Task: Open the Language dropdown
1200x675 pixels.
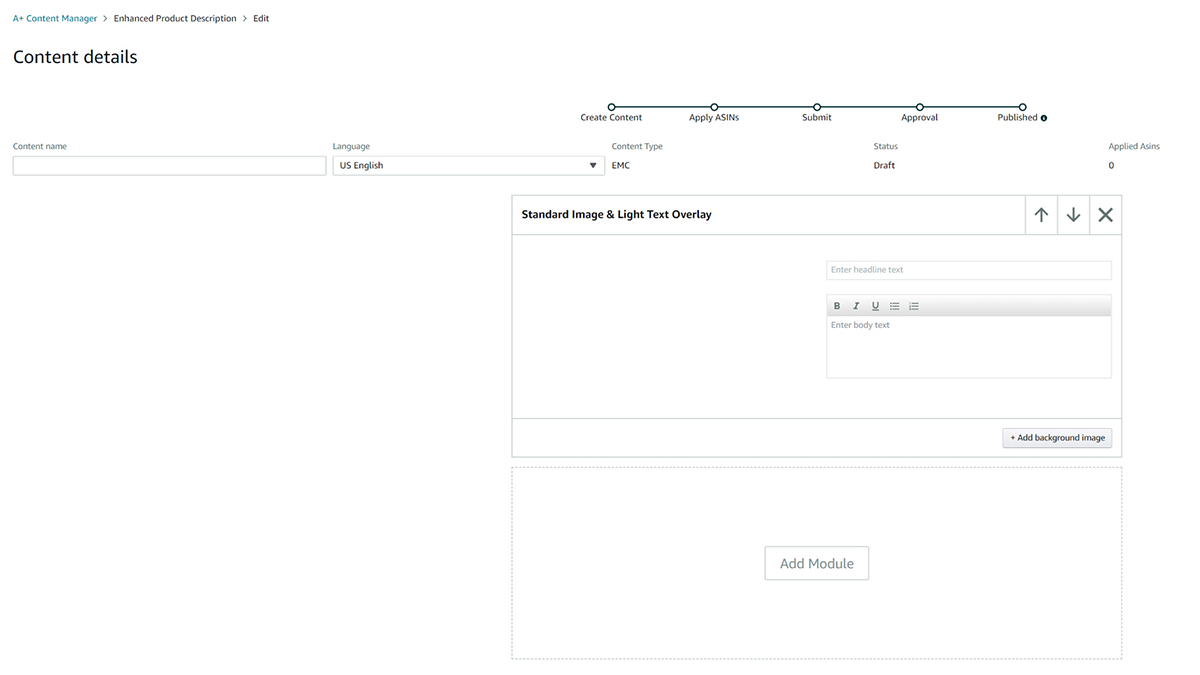Action: (468, 166)
